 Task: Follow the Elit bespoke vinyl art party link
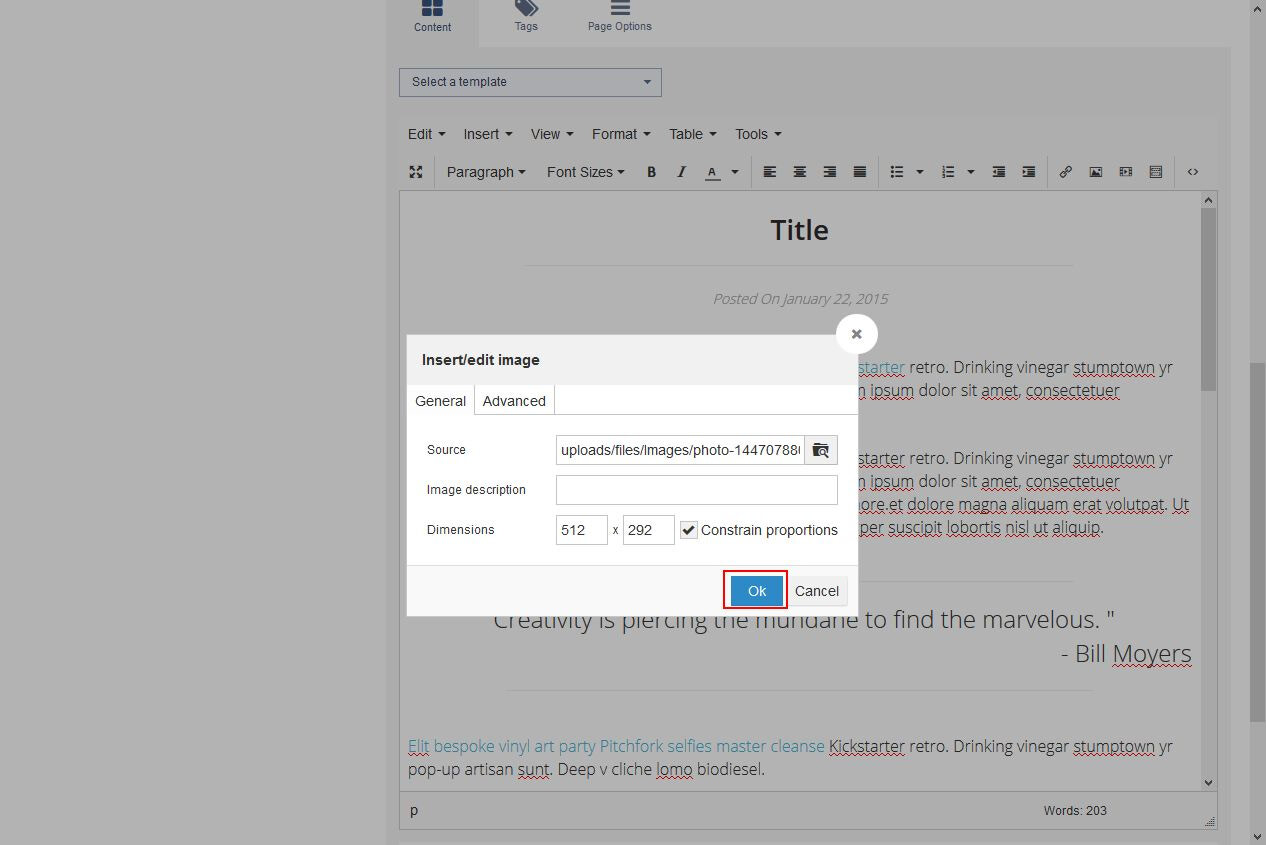pos(616,746)
